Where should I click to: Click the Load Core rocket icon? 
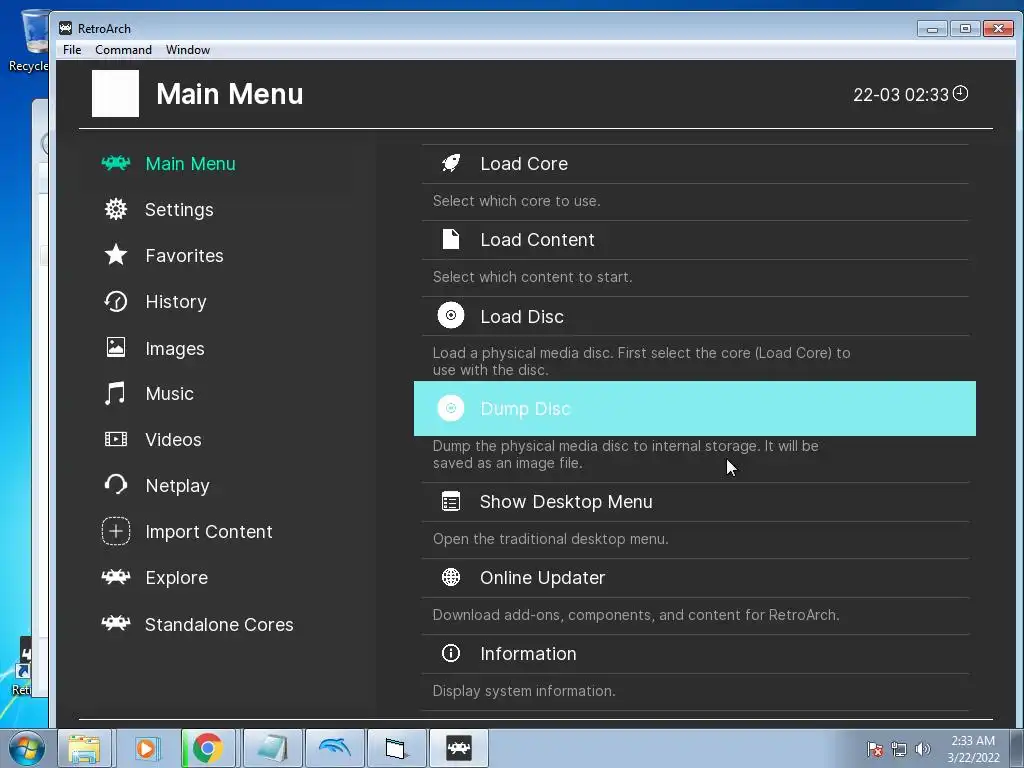451,163
